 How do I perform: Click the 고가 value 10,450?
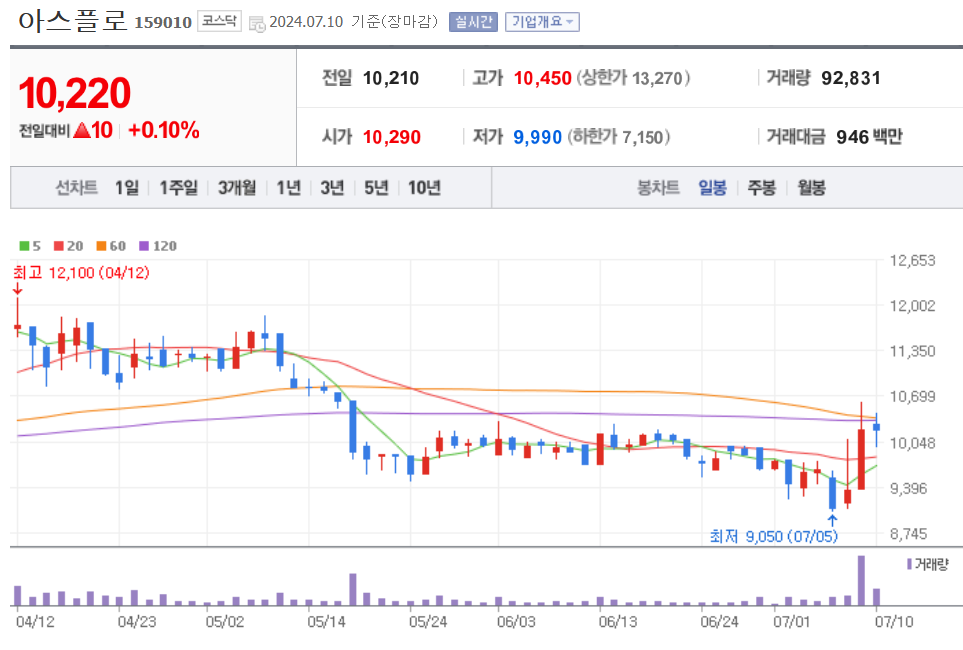[542, 78]
